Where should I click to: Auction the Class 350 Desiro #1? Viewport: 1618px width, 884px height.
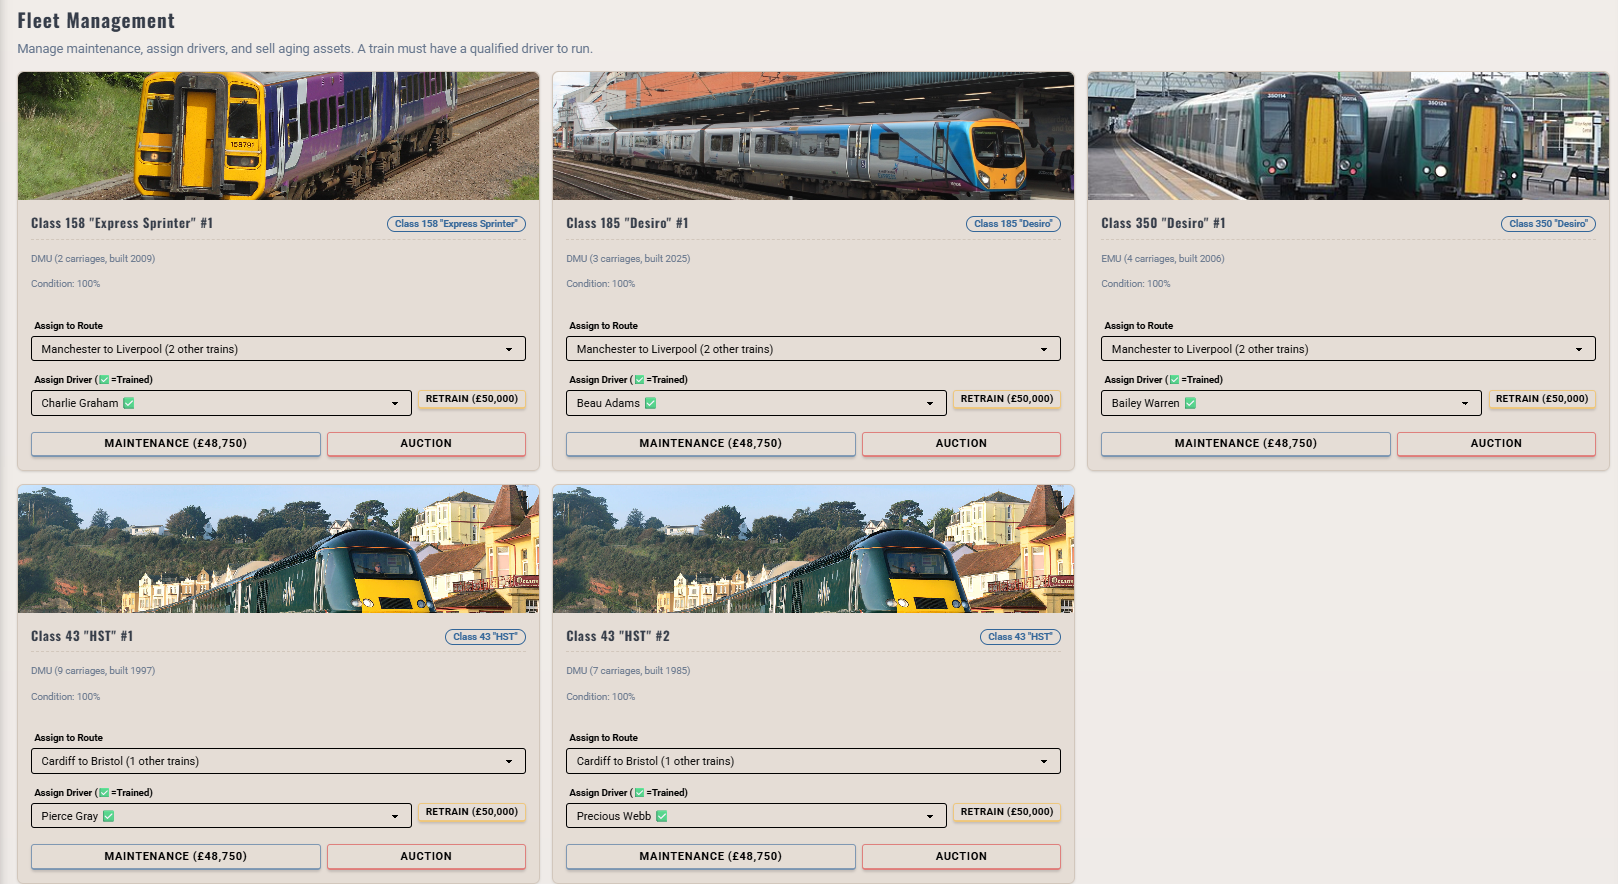1495,444
